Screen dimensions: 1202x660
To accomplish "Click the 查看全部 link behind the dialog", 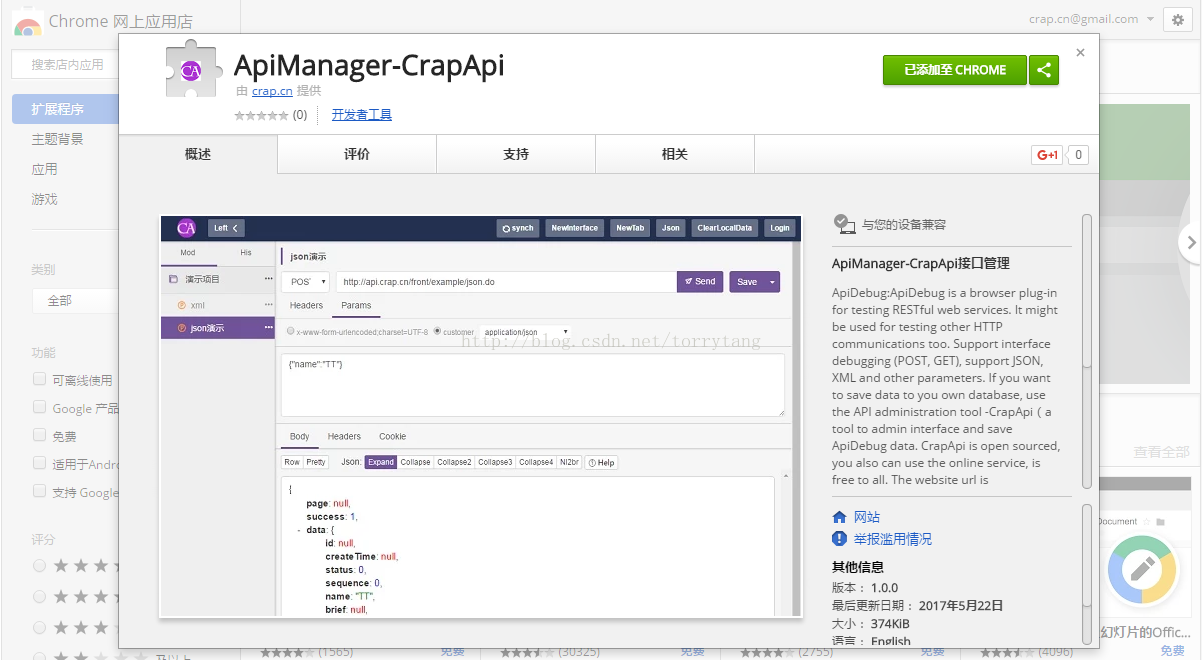I will point(1161,452).
